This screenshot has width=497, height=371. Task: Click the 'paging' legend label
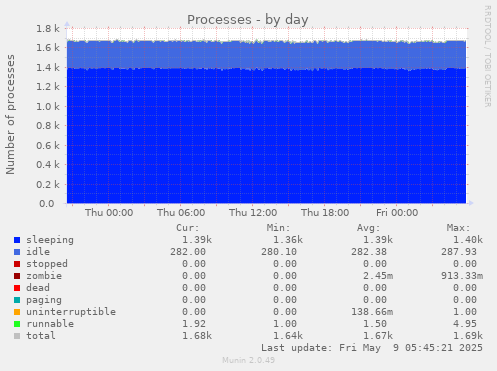[x=44, y=300]
